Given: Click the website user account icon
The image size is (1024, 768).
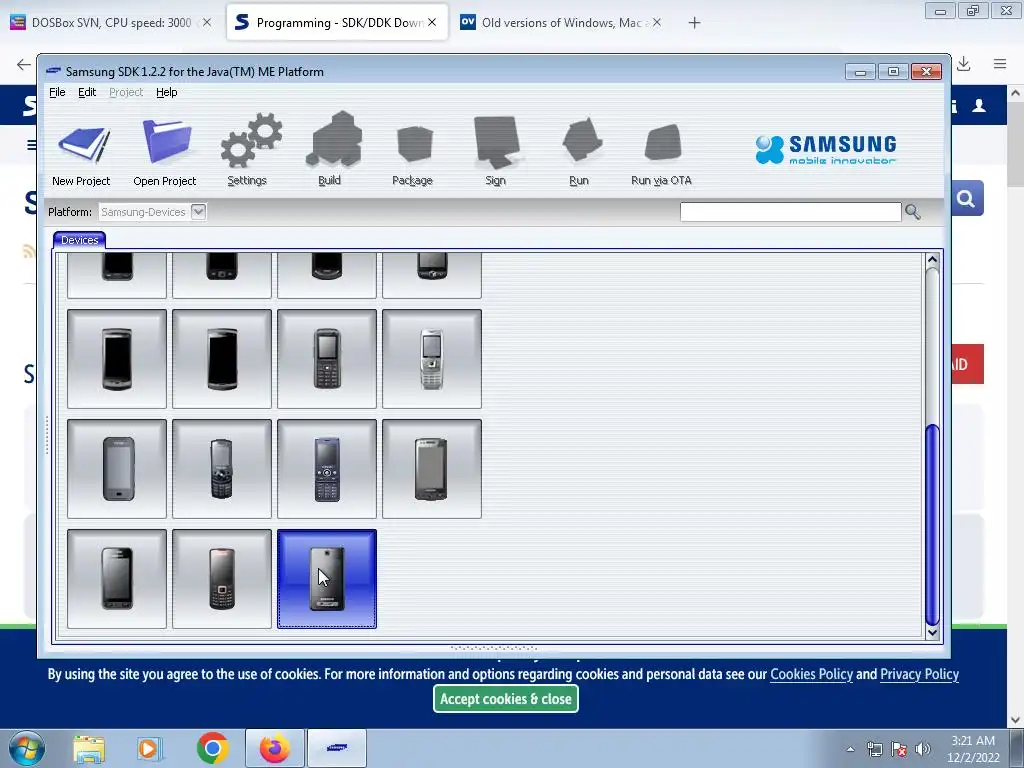Looking at the screenshot, I should coord(978,105).
